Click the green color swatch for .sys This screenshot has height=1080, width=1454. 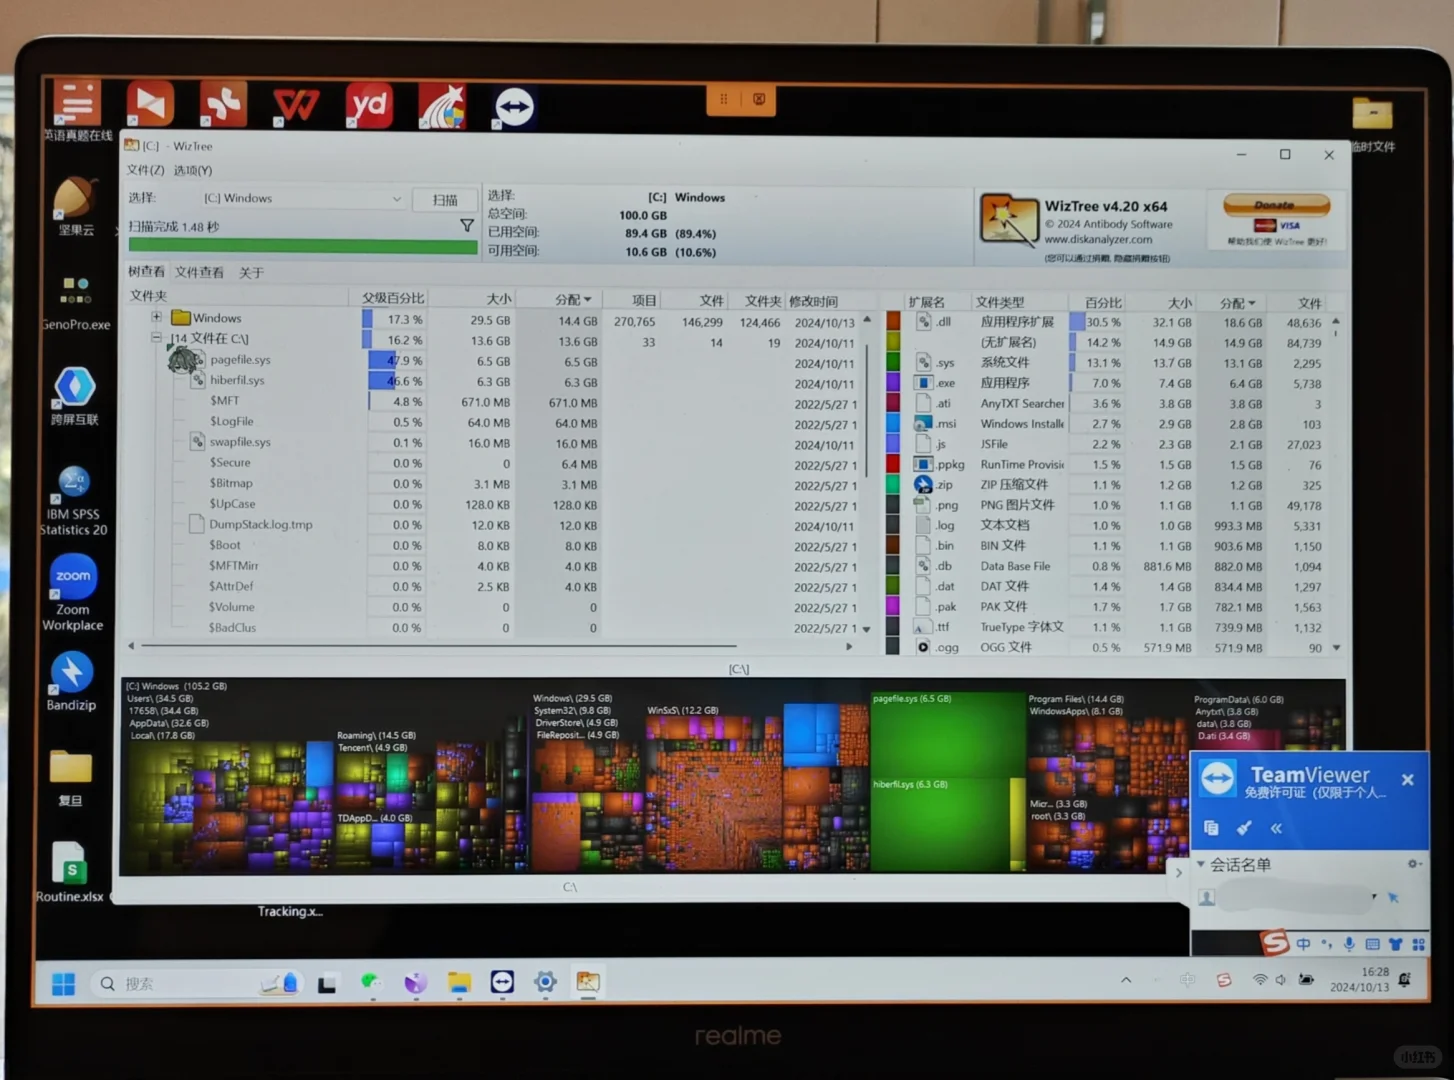click(894, 362)
